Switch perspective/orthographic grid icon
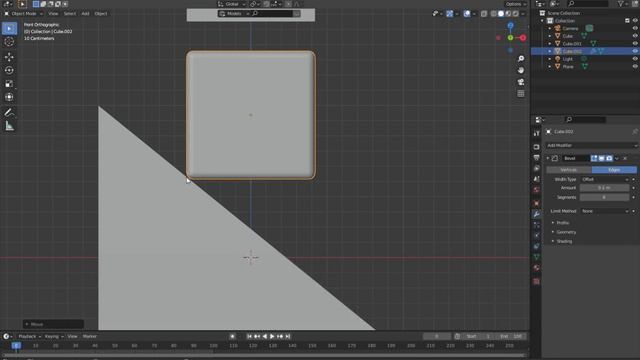Viewport: 640px width, 360px height. (521, 93)
